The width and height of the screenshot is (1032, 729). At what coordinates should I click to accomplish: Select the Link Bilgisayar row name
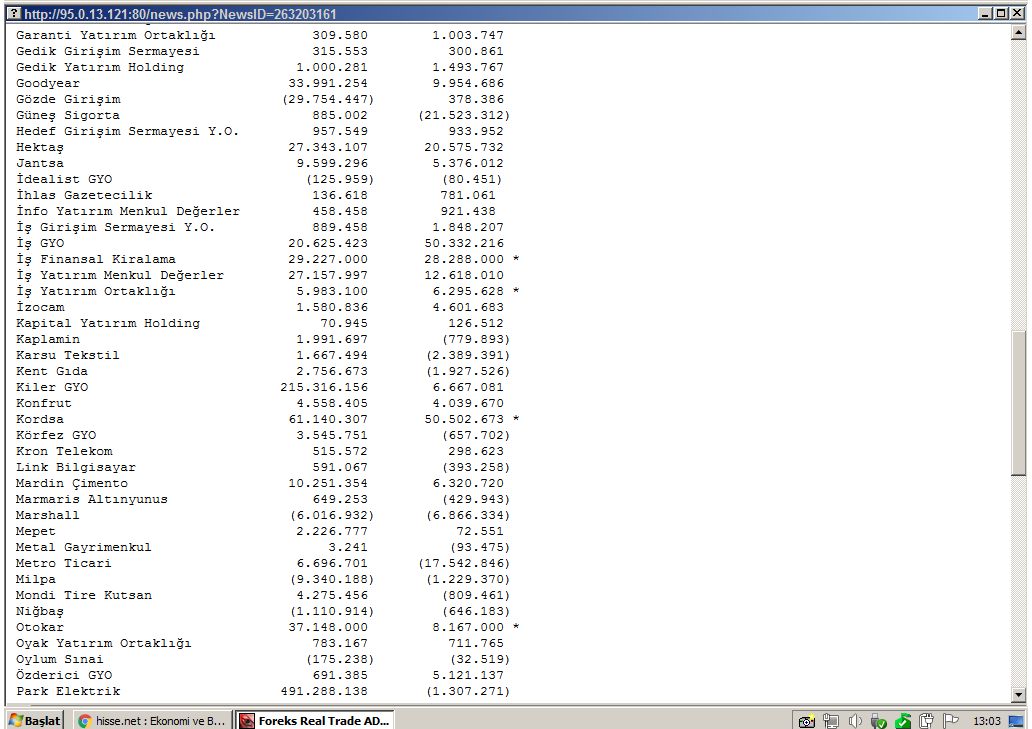(76, 467)
